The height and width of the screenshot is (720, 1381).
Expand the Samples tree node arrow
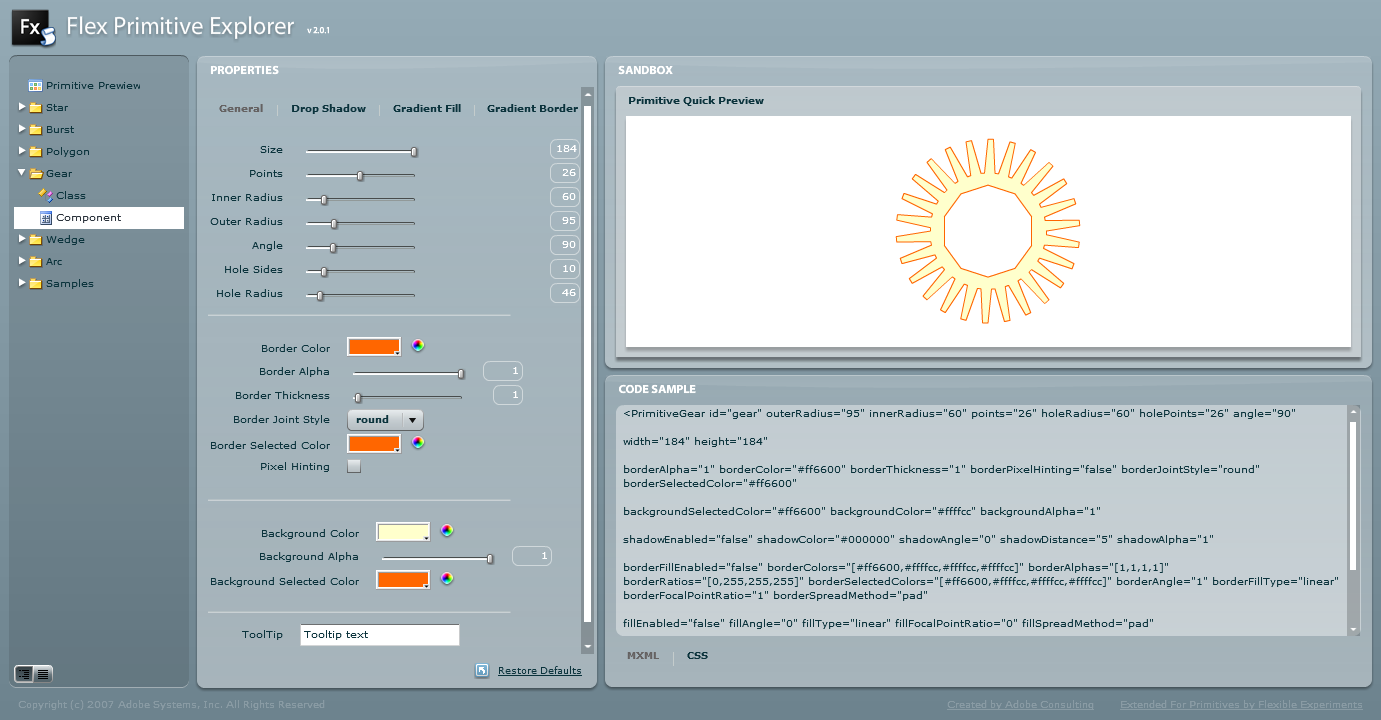click(x=22, y=283)
